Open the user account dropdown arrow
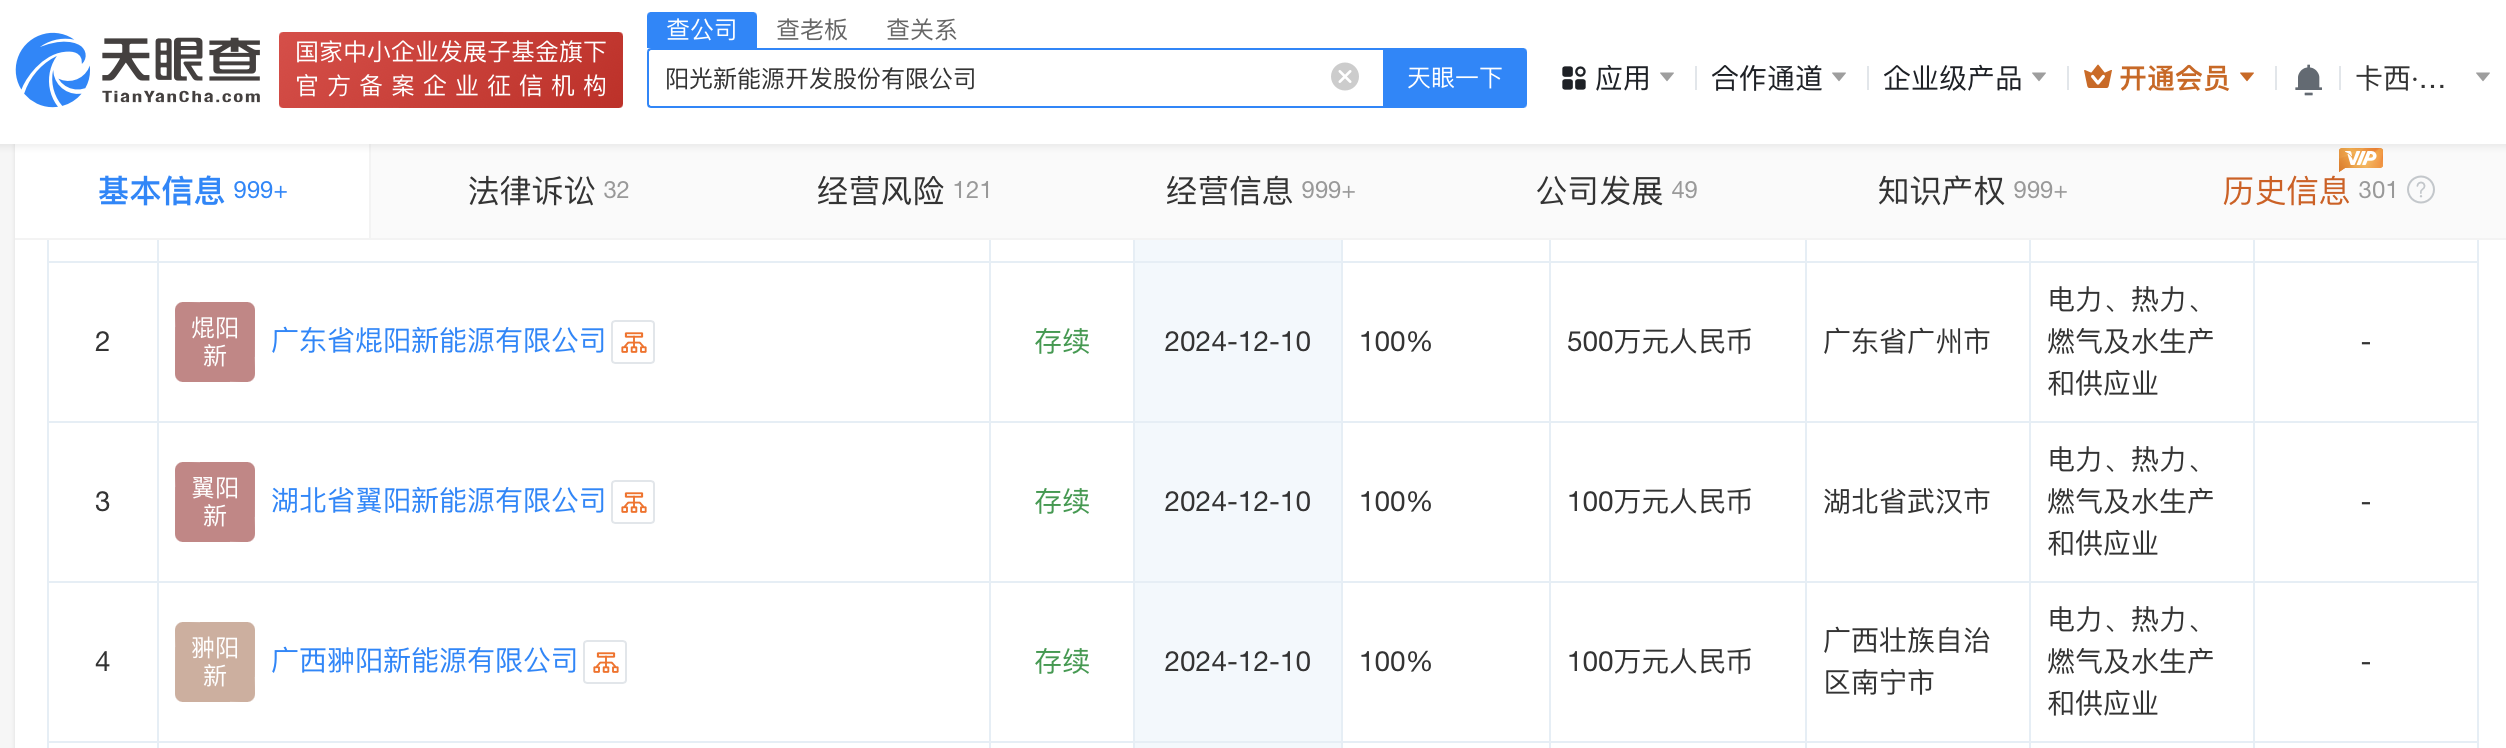 pos(2482,77)
